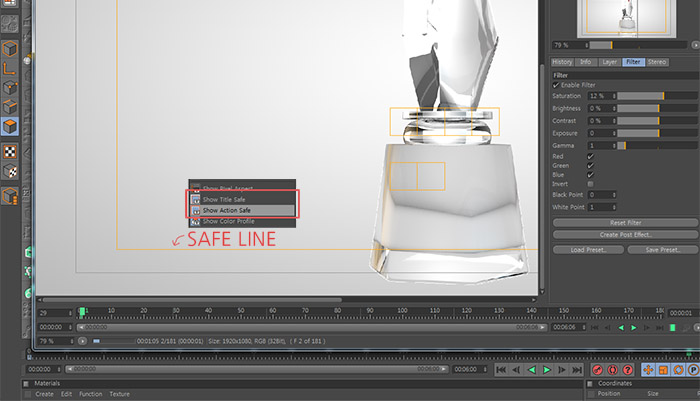Viewport: 700px width, 401px height.
Task: Toggle the Scale keyframe icon
Action: point(663,369)
